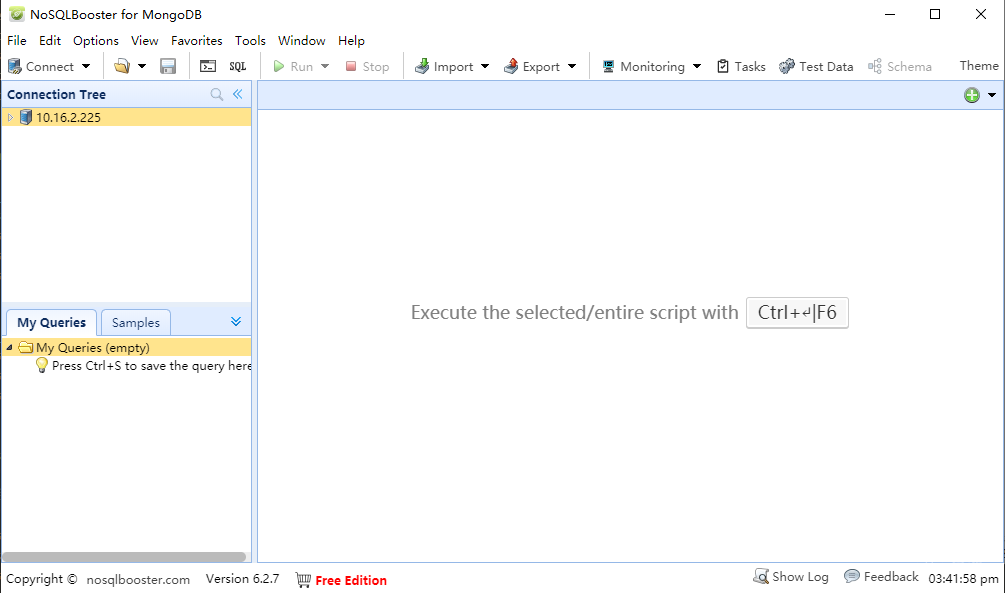Click the Version 6.2.7 label

point(242,579)
